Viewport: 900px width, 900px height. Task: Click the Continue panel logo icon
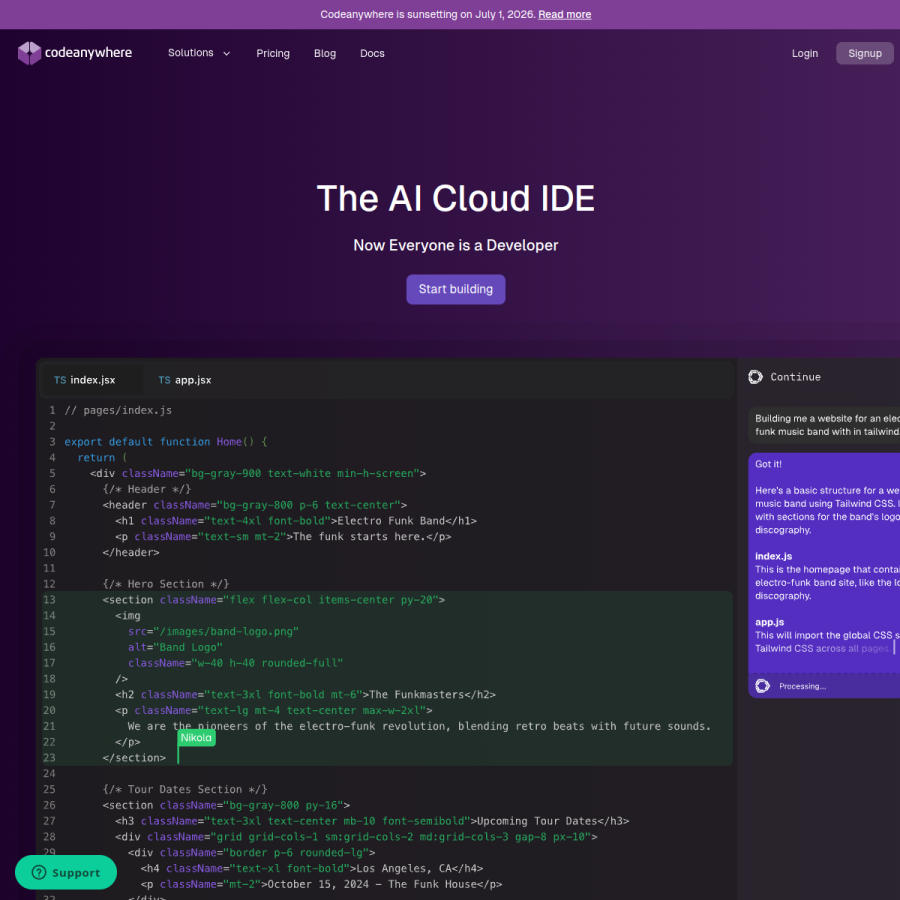[x=755, y=377]
